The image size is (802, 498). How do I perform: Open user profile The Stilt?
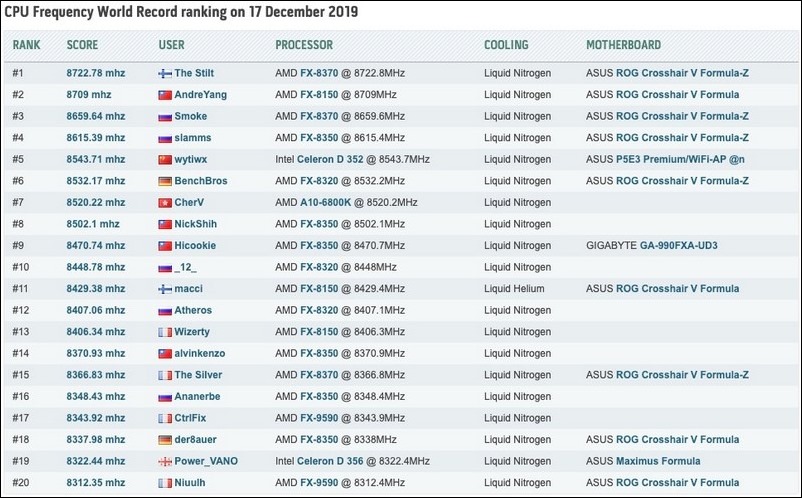194,73
